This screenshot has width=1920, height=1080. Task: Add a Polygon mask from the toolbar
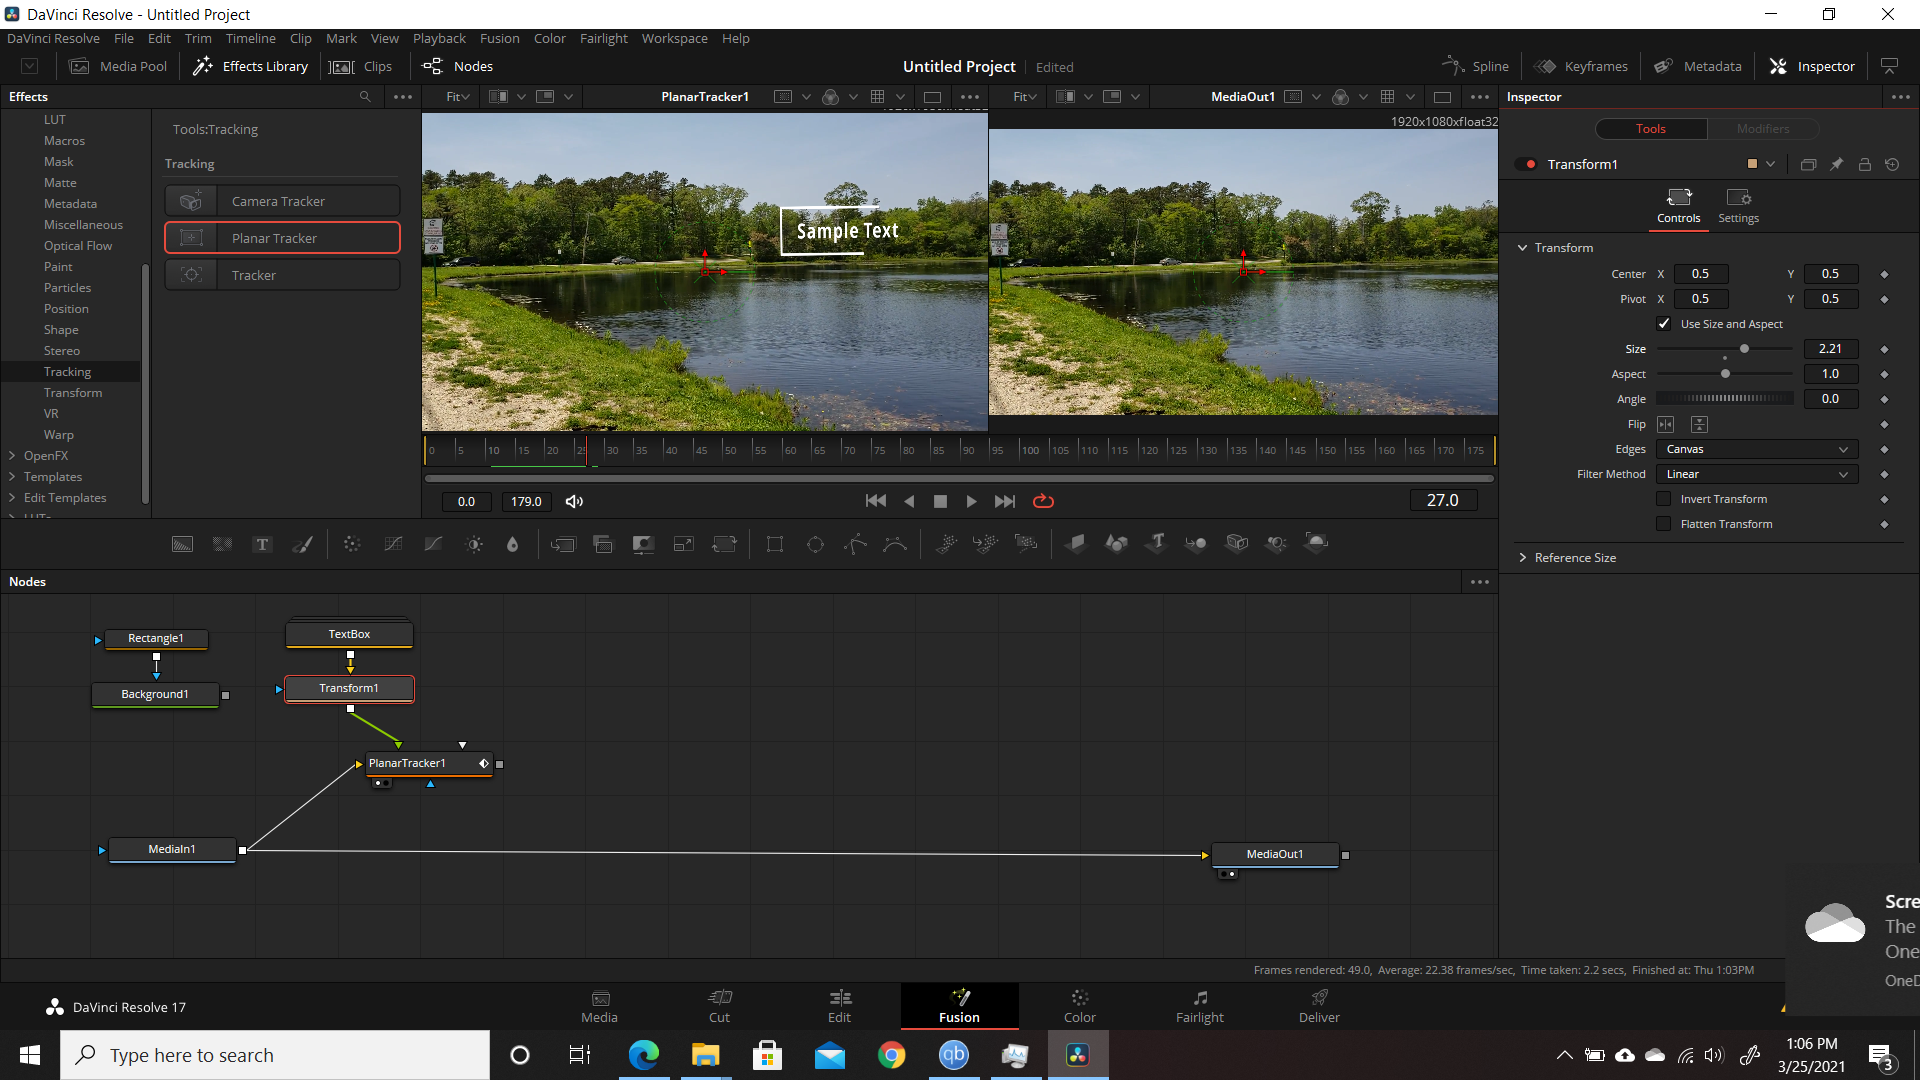(x=855, y=544)
